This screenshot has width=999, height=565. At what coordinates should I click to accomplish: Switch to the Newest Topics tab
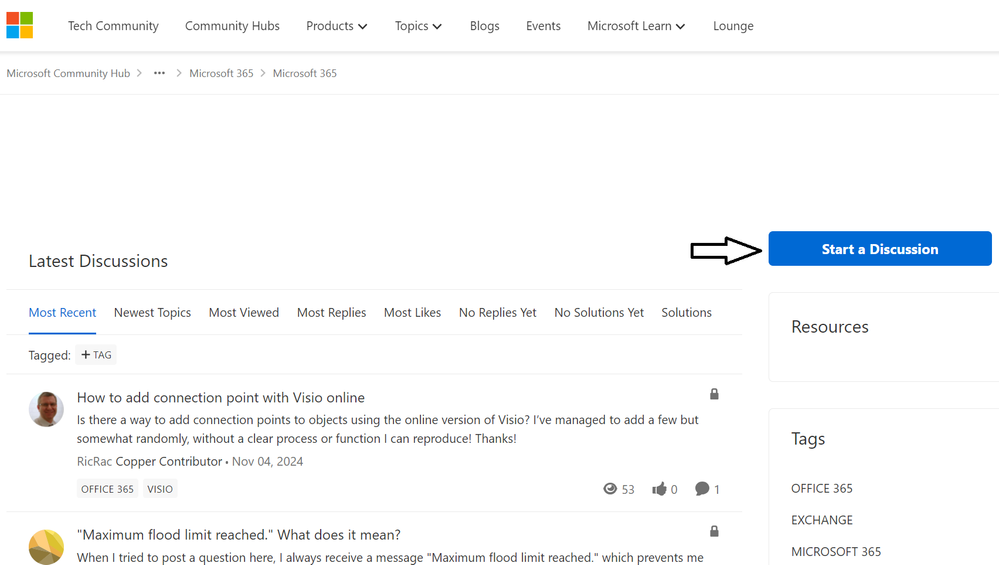pos(152,313)
